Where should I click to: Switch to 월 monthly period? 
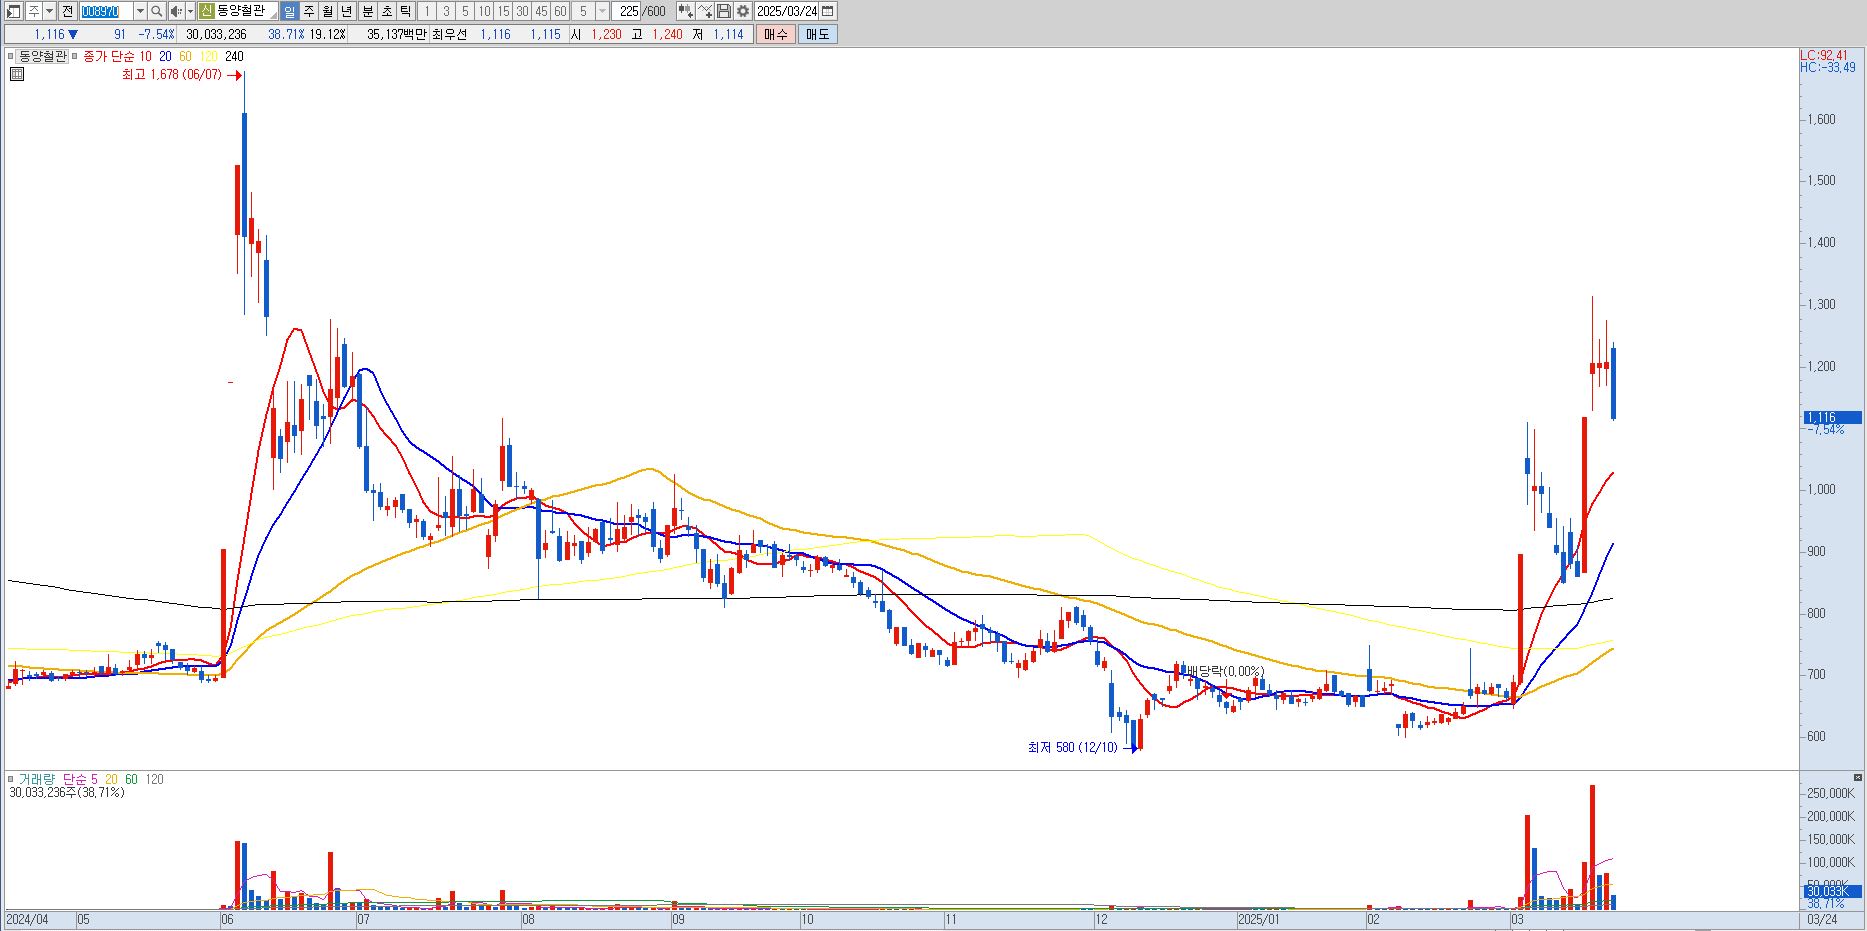pos(327,11)
